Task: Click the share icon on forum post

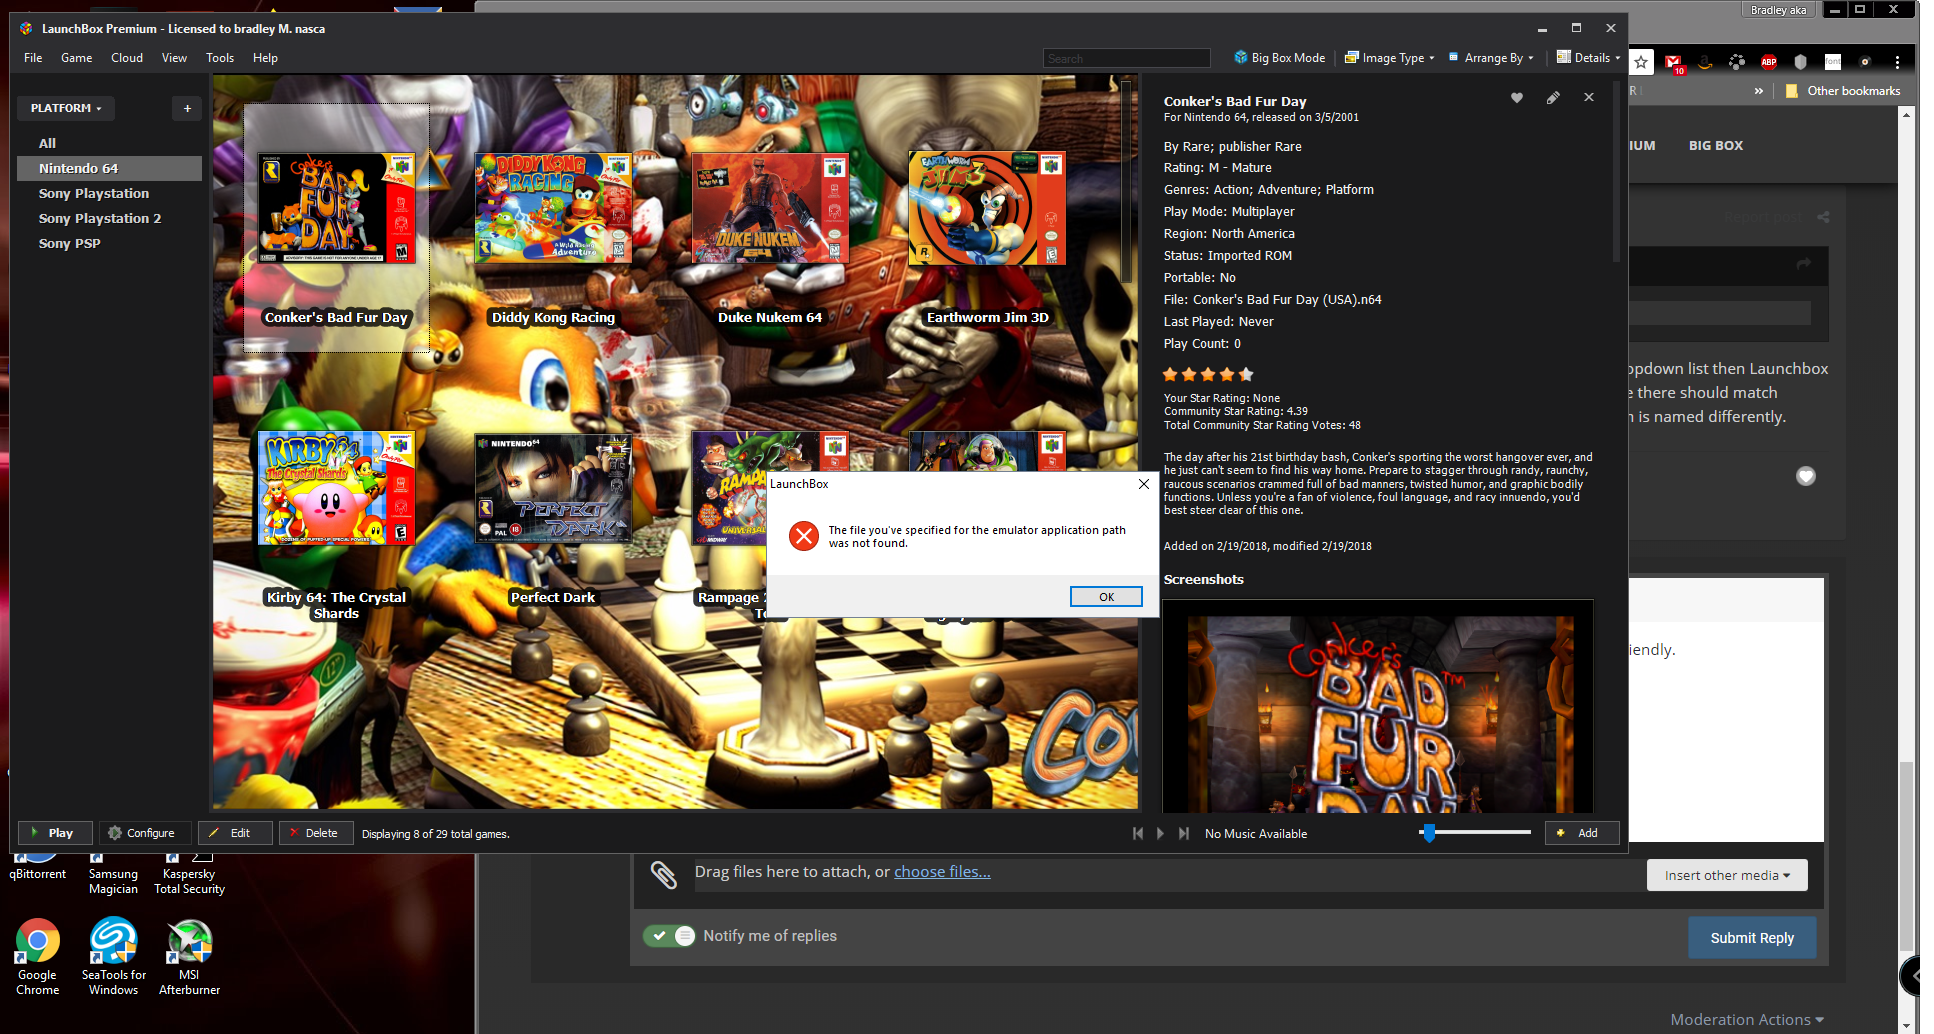Action: [x=1824, y=217]
